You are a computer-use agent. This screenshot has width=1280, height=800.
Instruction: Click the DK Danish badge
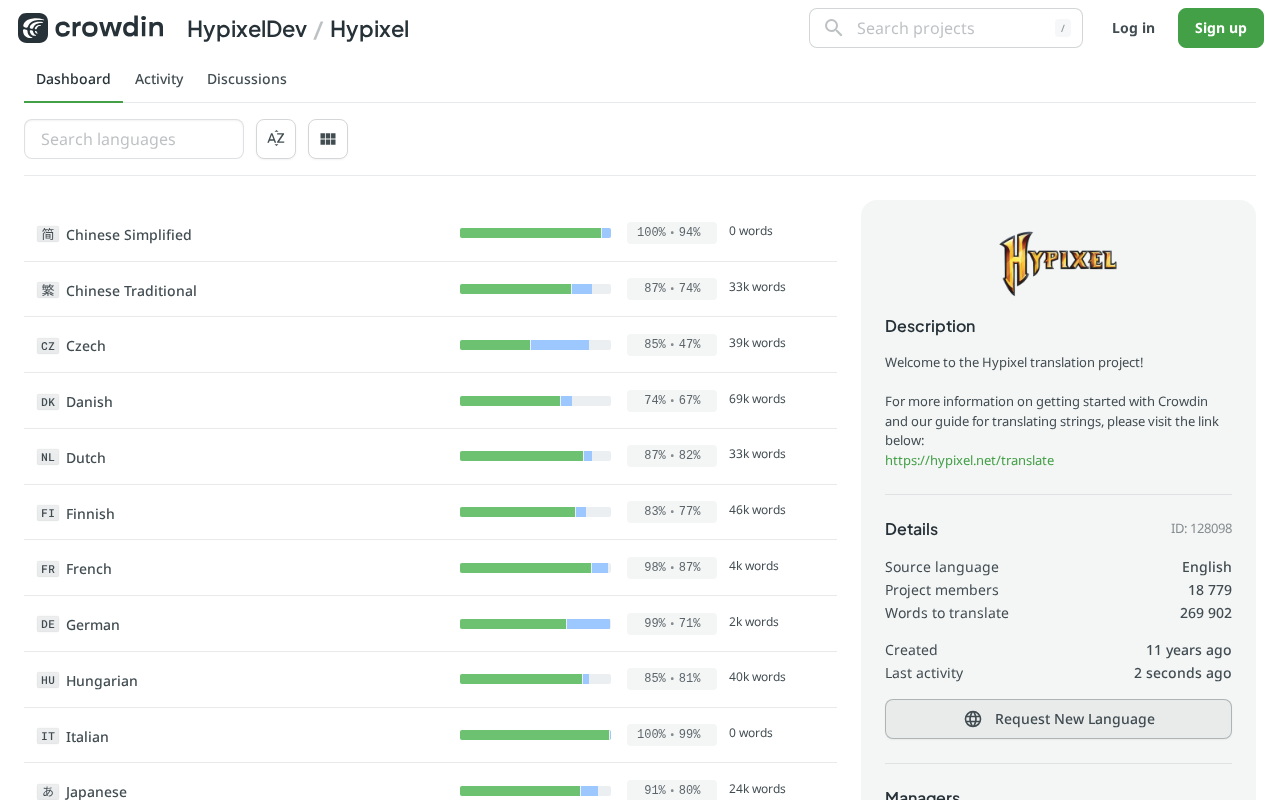(x=47, y=402)
